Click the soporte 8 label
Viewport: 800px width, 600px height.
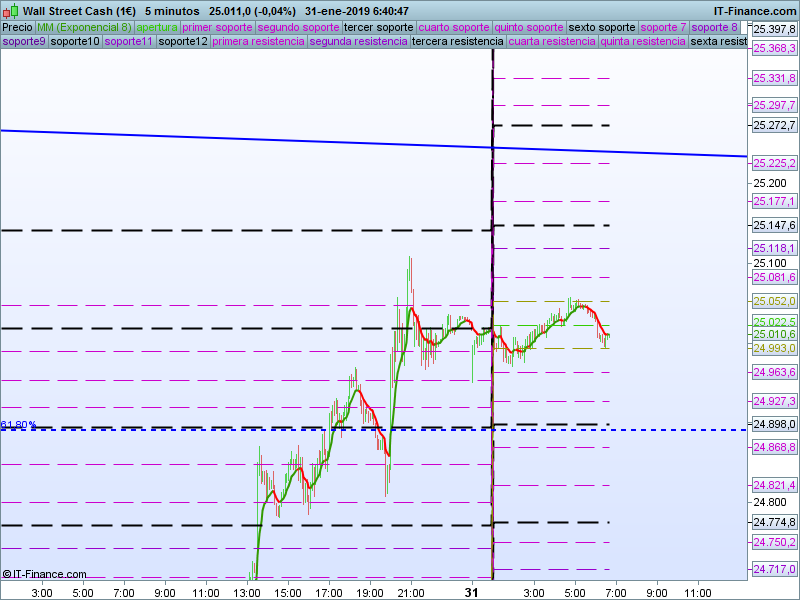[714, 28]
